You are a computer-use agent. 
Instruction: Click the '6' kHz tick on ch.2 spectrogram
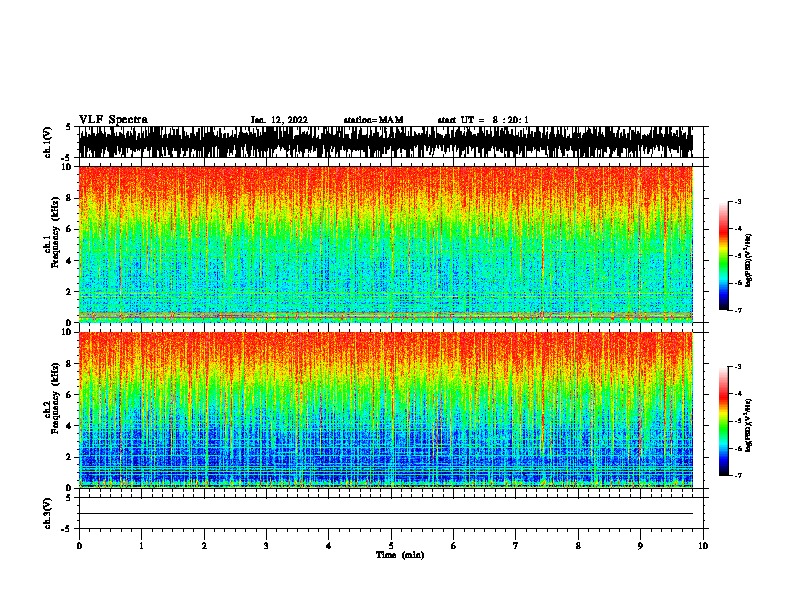tap(70, 395)
